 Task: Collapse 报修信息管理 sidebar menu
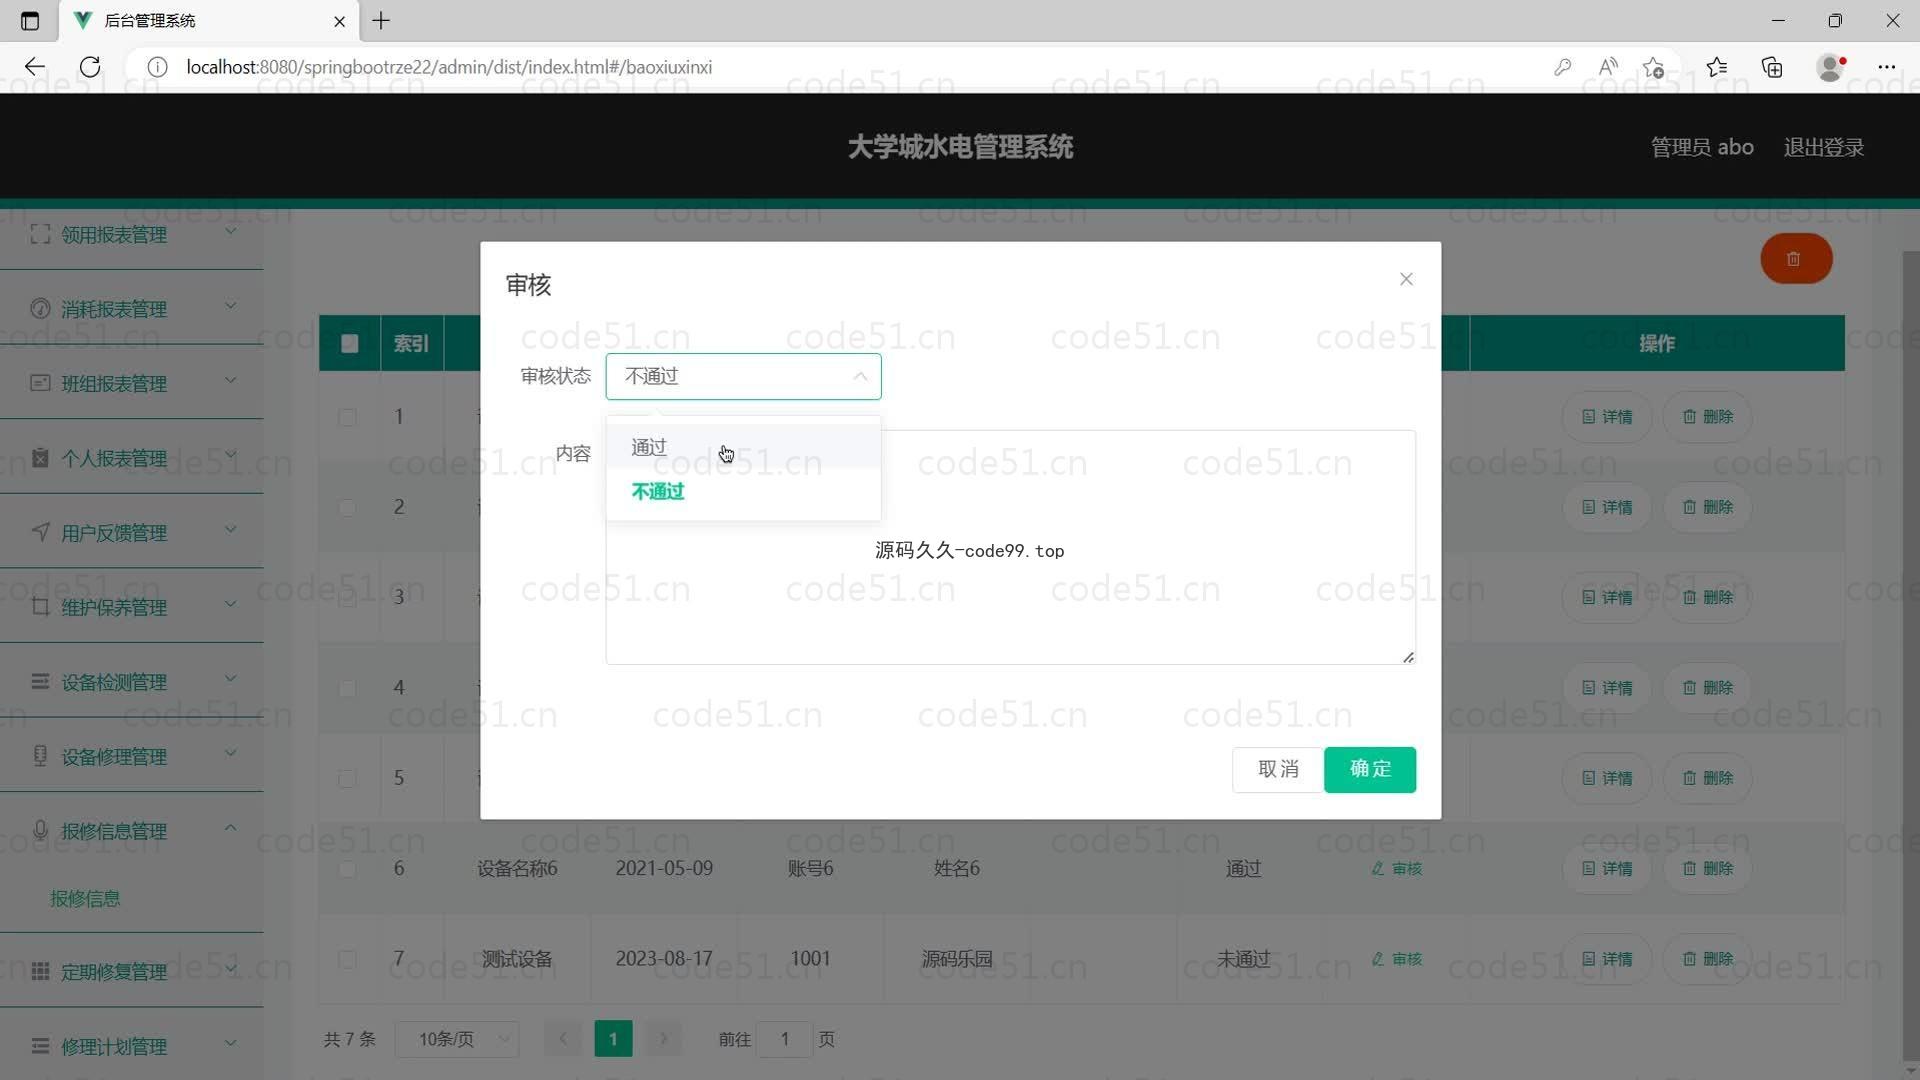pos(132,831)
